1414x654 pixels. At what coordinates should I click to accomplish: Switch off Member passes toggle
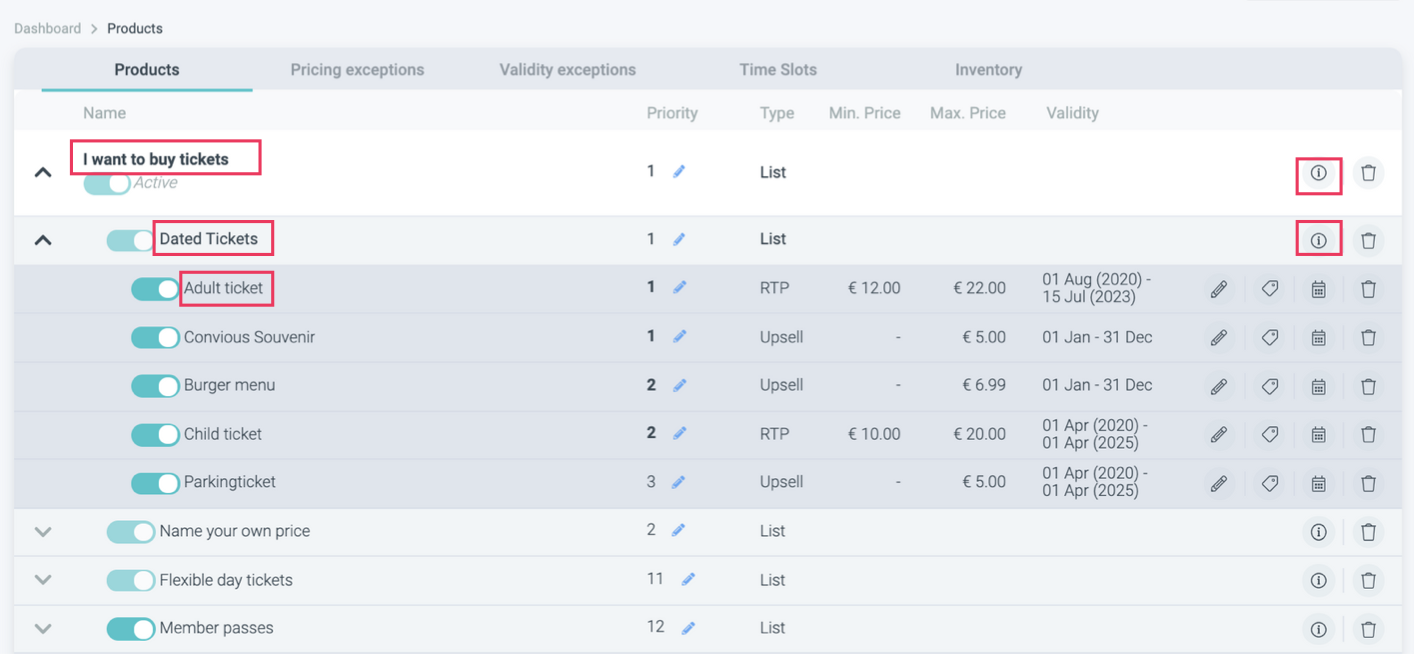pos(131,629)
